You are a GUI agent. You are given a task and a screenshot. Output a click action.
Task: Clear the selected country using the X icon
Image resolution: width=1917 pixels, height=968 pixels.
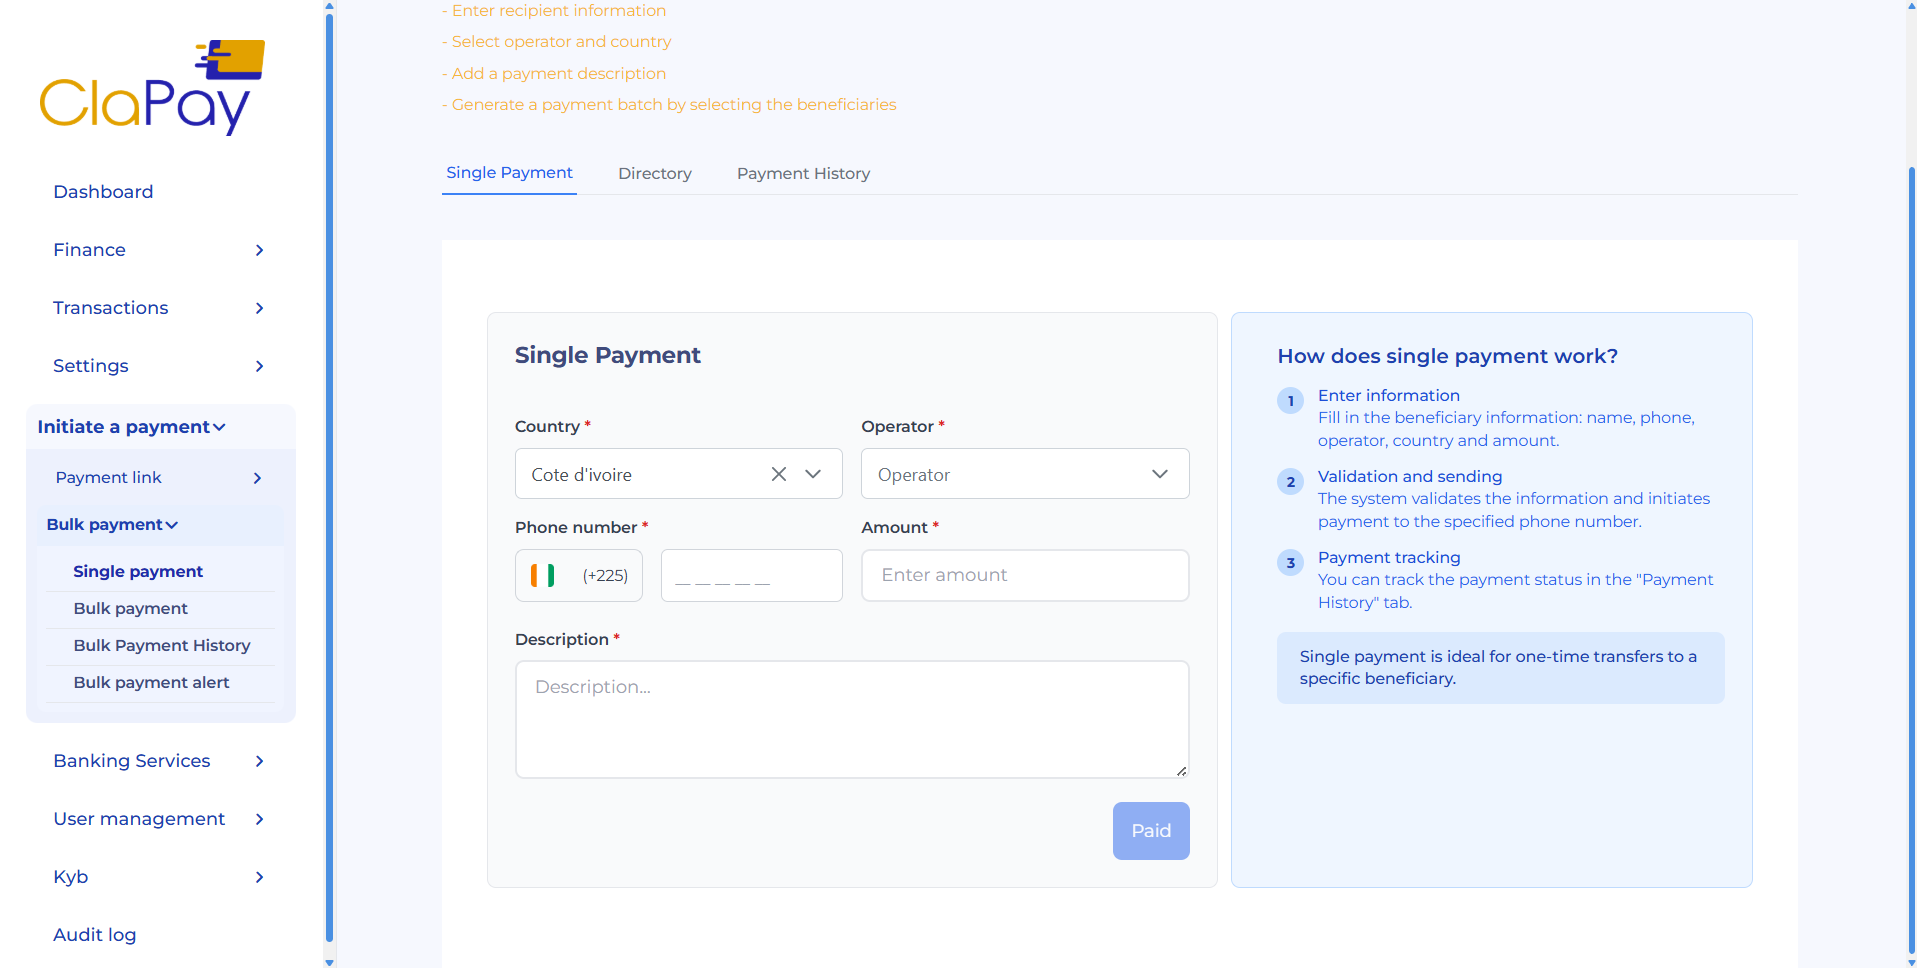tap(779, 474)
